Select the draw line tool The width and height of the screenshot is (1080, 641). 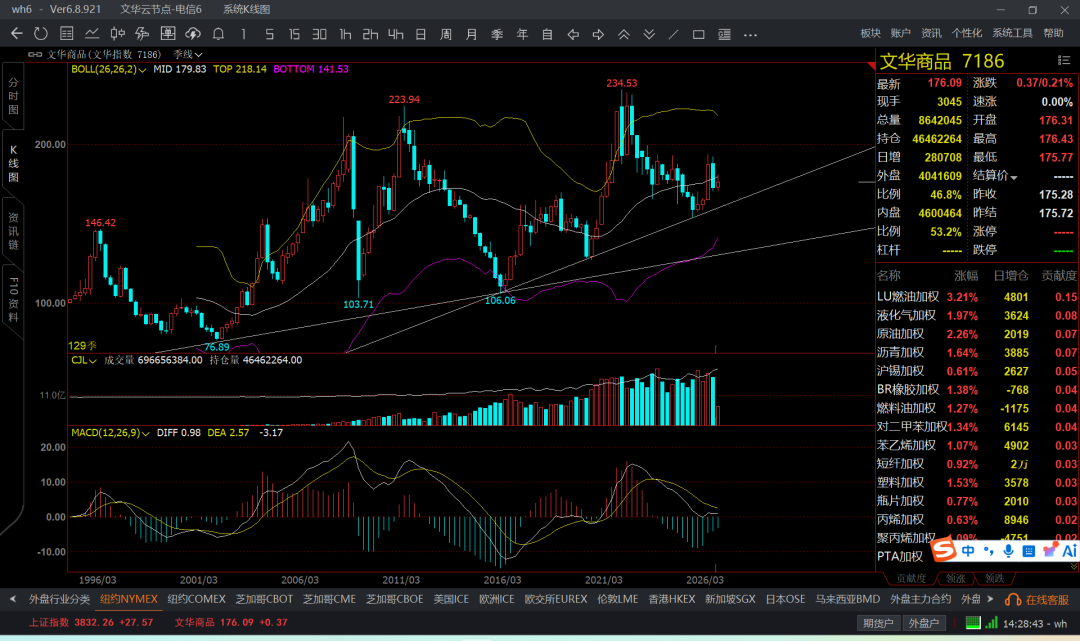coord(674,34)
